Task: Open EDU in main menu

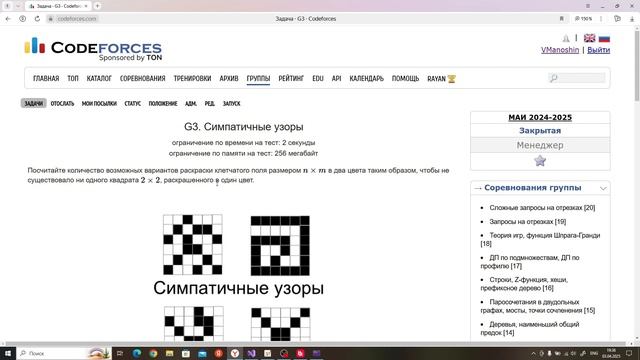Action: pyautogui.click(x=318, y=78)
